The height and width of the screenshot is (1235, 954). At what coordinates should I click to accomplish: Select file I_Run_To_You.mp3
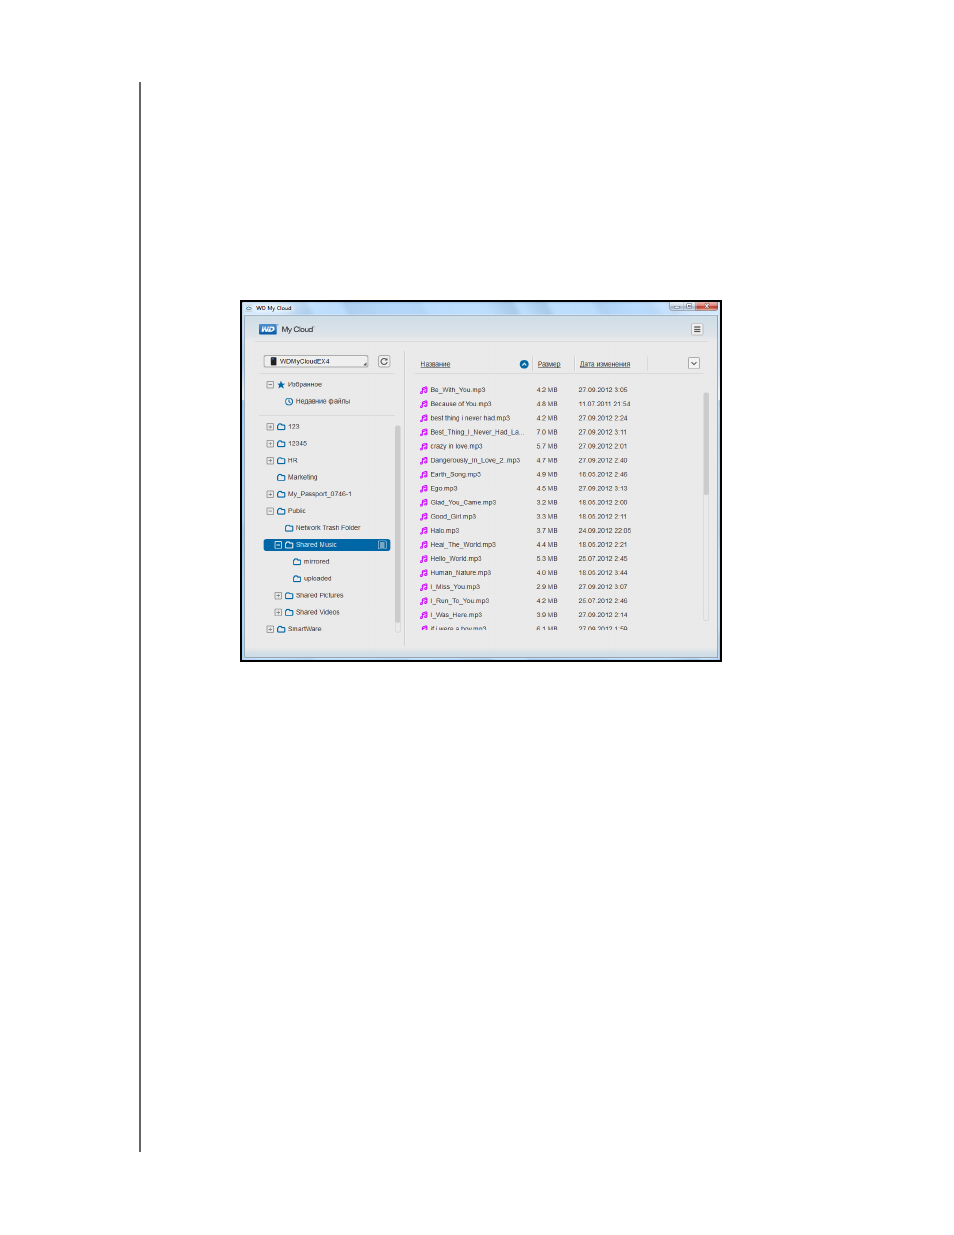[x=460, y=600]
